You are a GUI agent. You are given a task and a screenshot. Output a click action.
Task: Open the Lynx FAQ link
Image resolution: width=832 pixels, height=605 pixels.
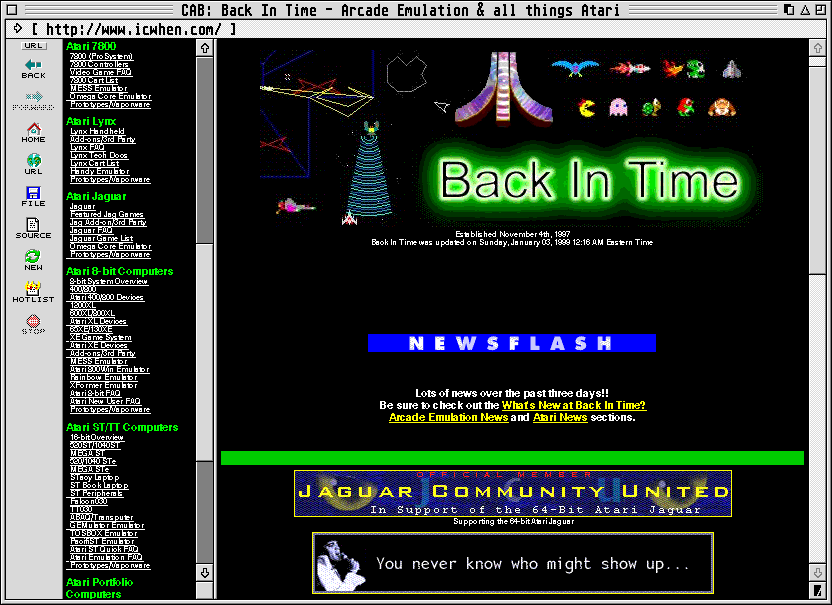[88, 147]
